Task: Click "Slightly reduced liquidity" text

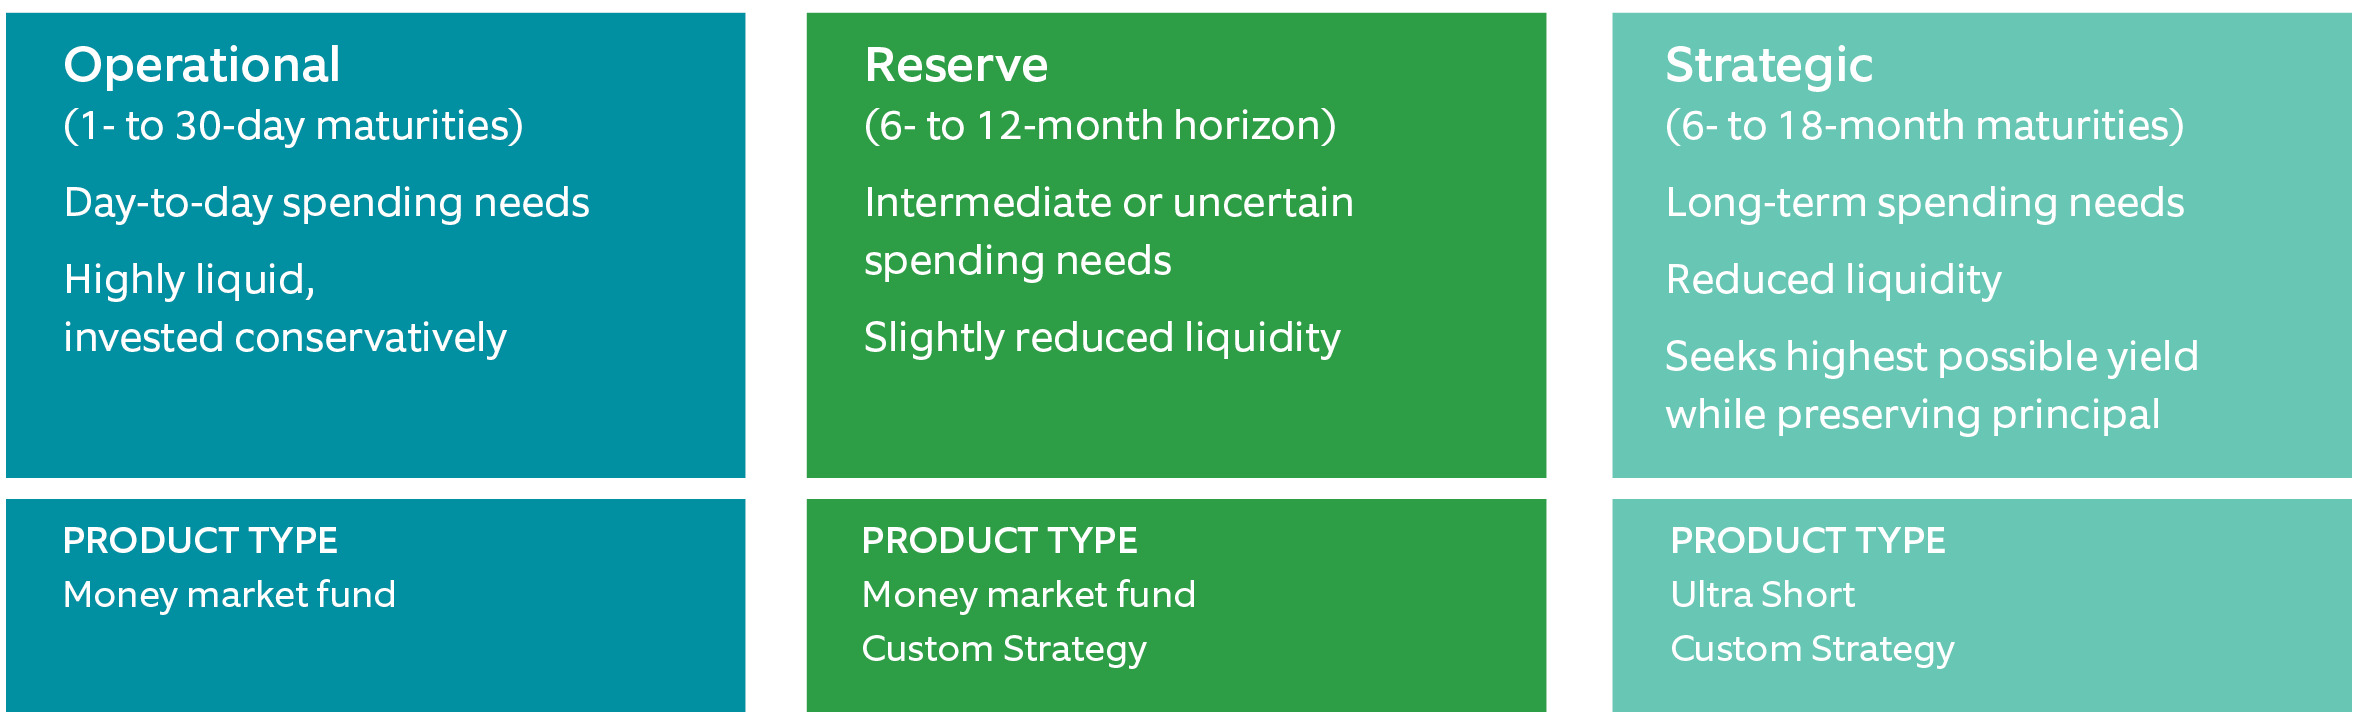Action: 1102,338
